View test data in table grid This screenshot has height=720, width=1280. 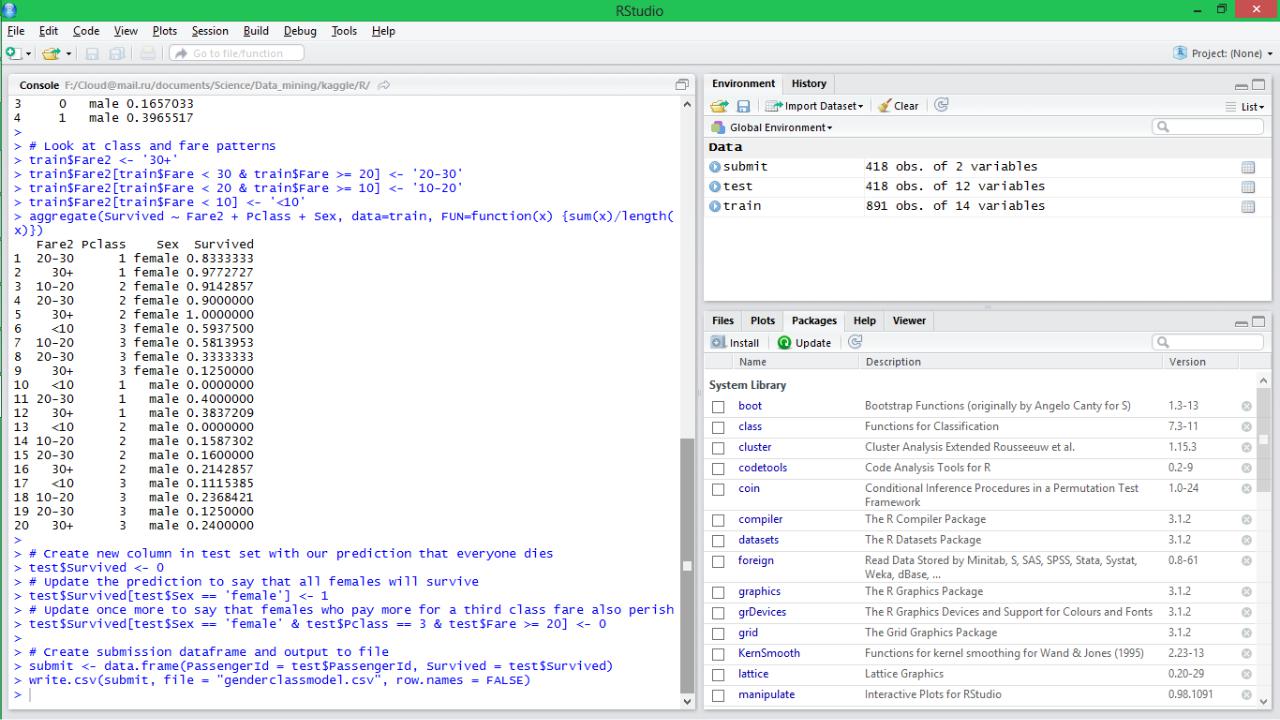[1247, 187]
